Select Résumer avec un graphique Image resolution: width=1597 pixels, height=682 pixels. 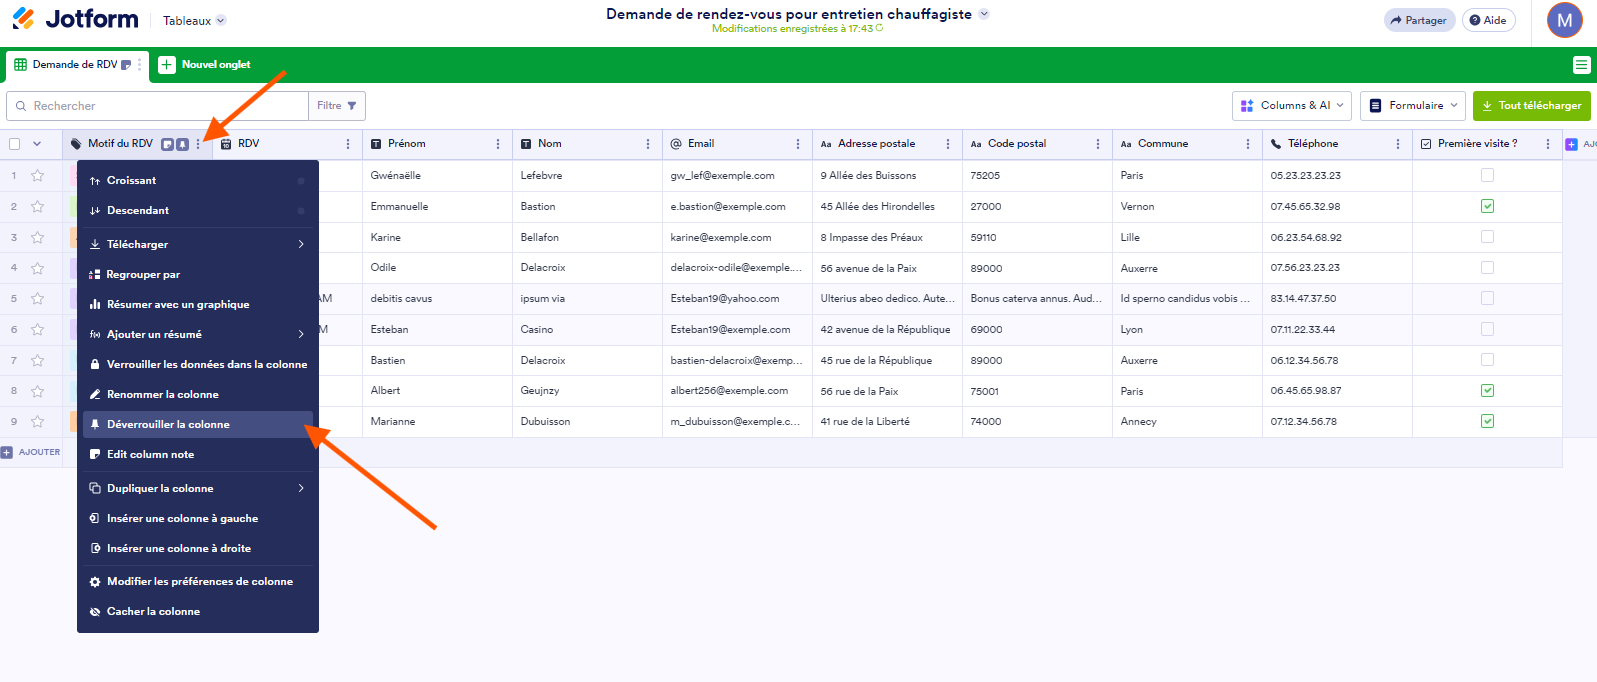198,304
